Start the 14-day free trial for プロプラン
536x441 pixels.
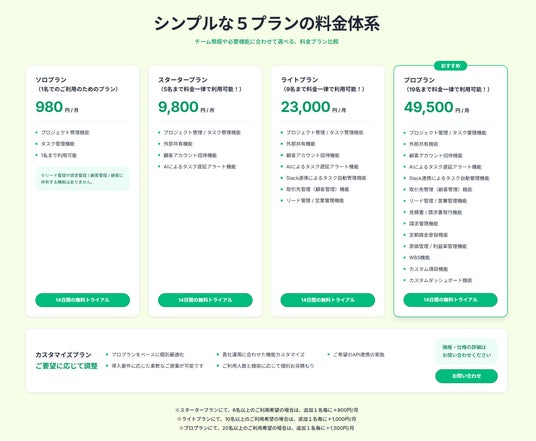[450, 299]
